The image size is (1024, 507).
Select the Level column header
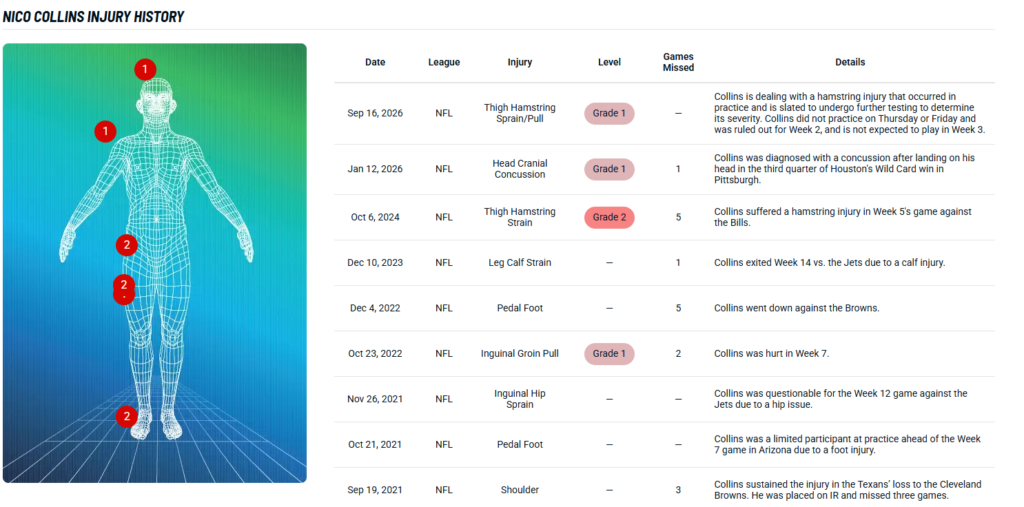coord(609,62)
